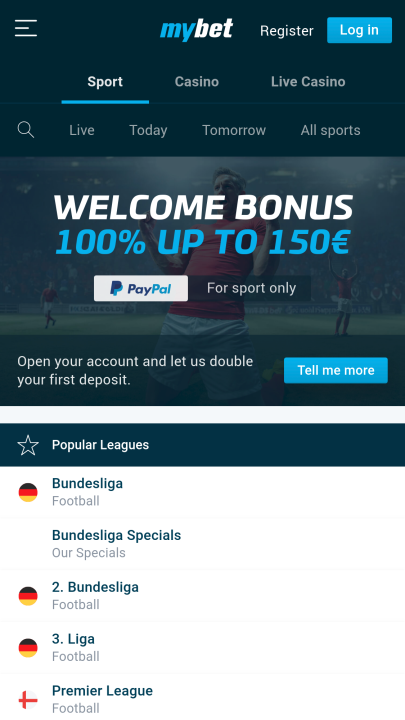Switch to the Casino tab
Screen dimensions: 405x720
pos(197,82)
